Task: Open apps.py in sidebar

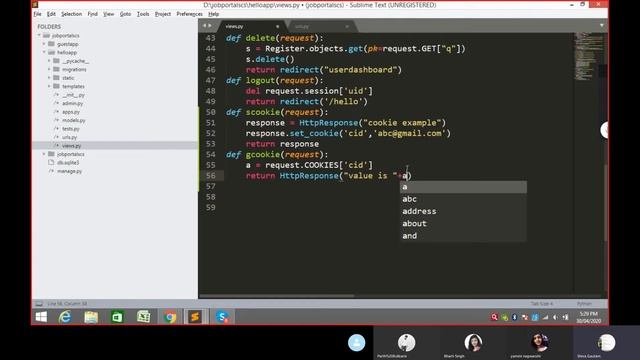Action: coord(71,112)
